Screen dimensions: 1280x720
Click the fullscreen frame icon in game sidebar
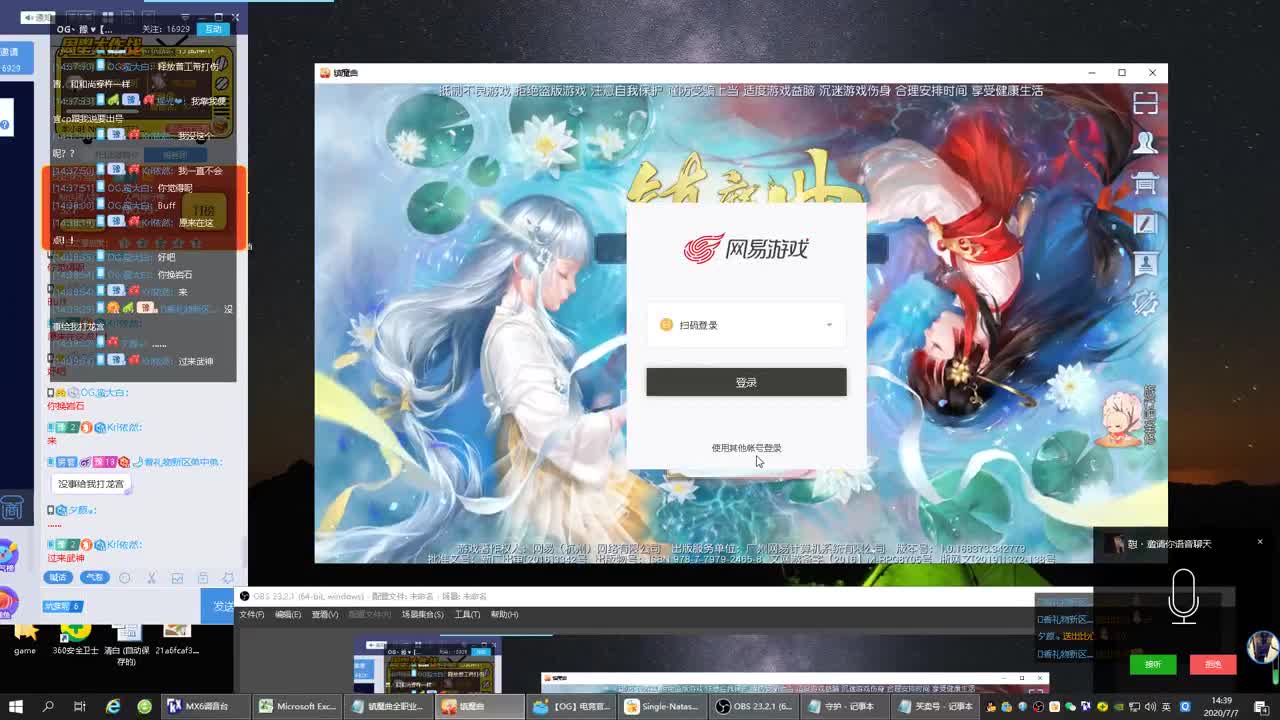(x=1145, y=103)
